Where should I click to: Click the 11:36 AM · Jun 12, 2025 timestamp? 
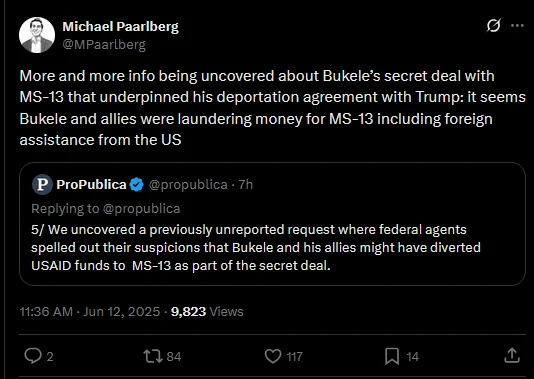tap(90, 312)
